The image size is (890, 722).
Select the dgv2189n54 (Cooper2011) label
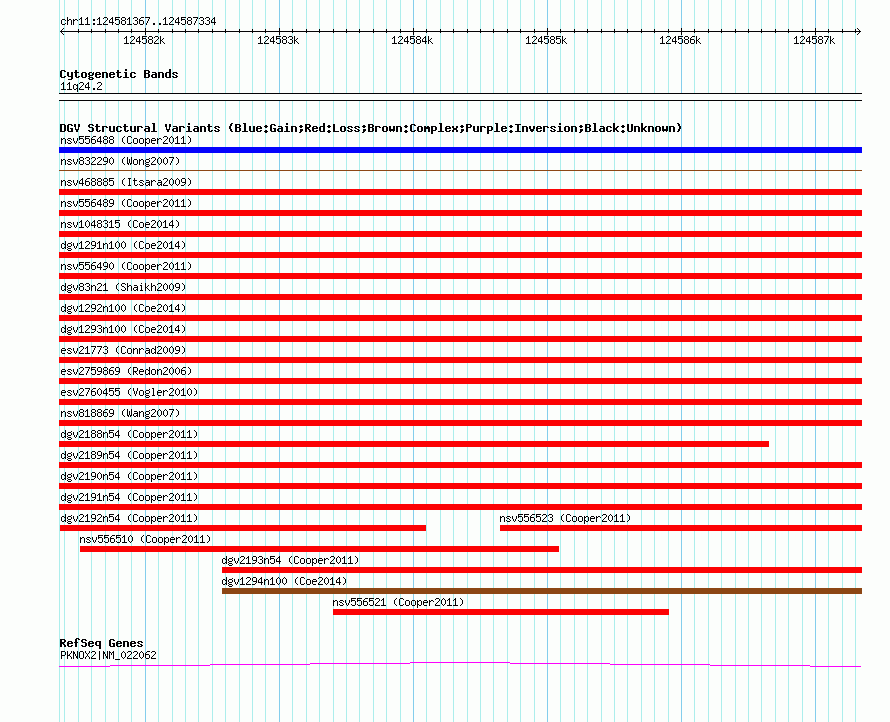129,455
